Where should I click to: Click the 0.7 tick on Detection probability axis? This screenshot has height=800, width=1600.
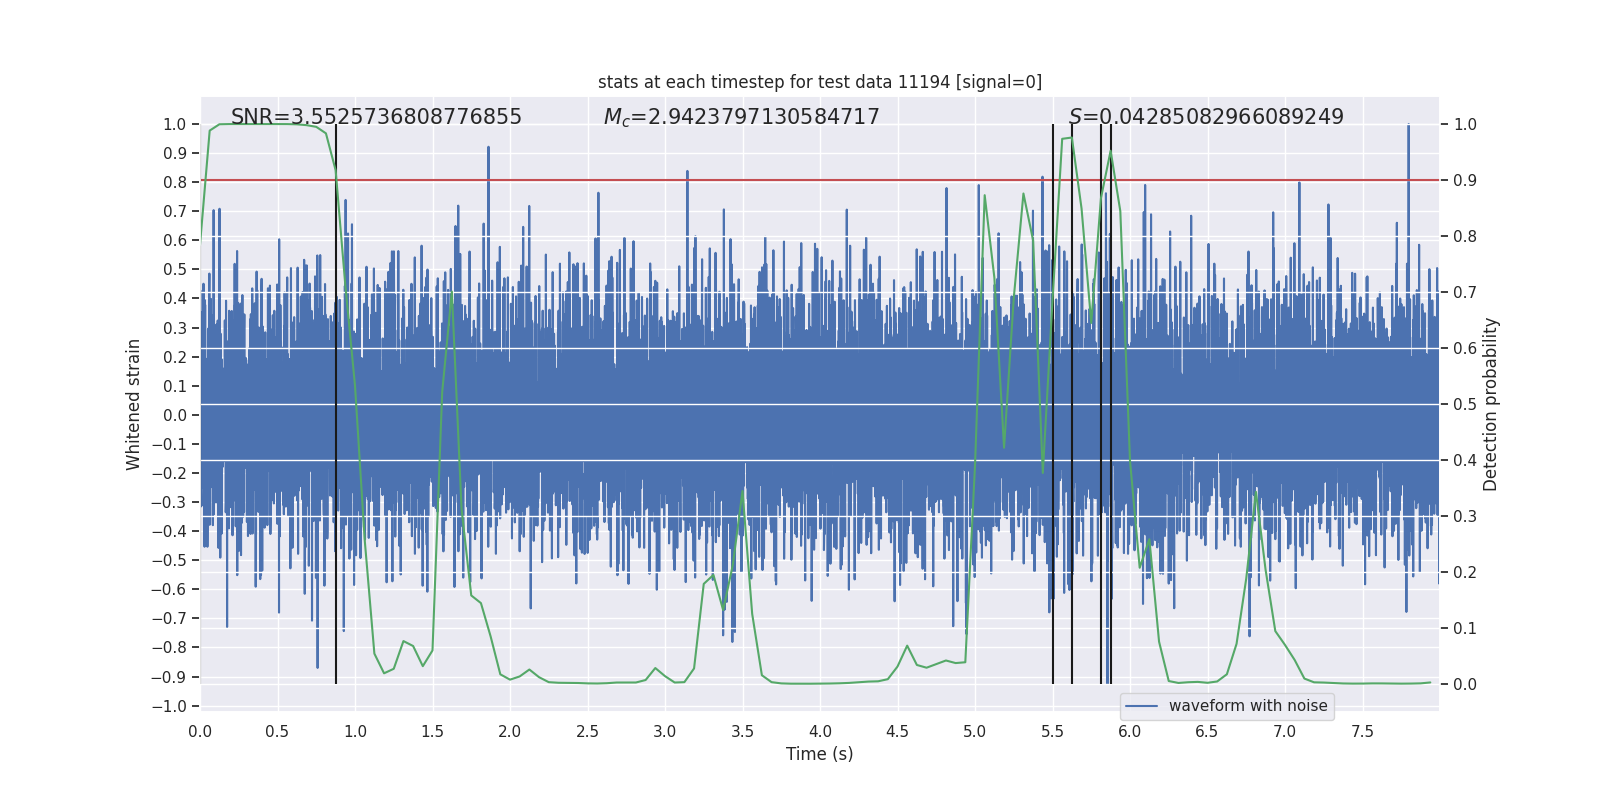click(1465, 292)
